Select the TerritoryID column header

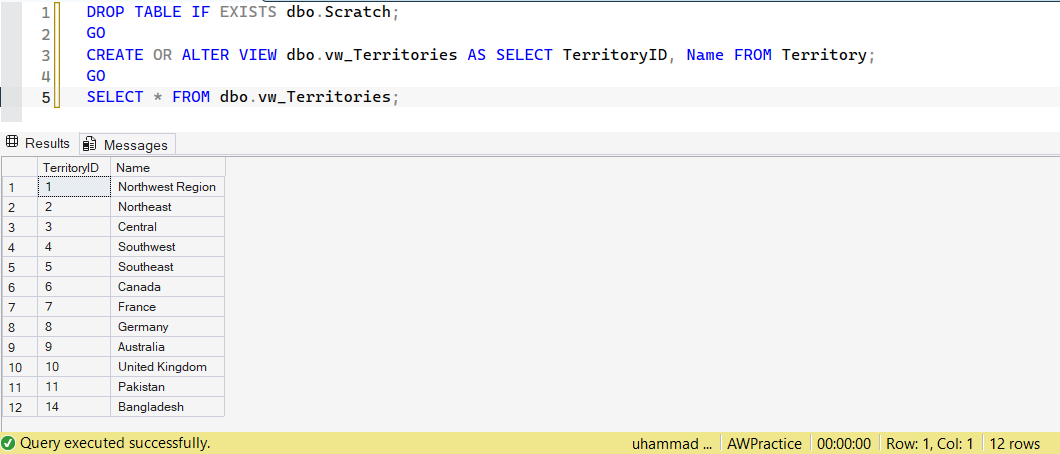point(74,168)
